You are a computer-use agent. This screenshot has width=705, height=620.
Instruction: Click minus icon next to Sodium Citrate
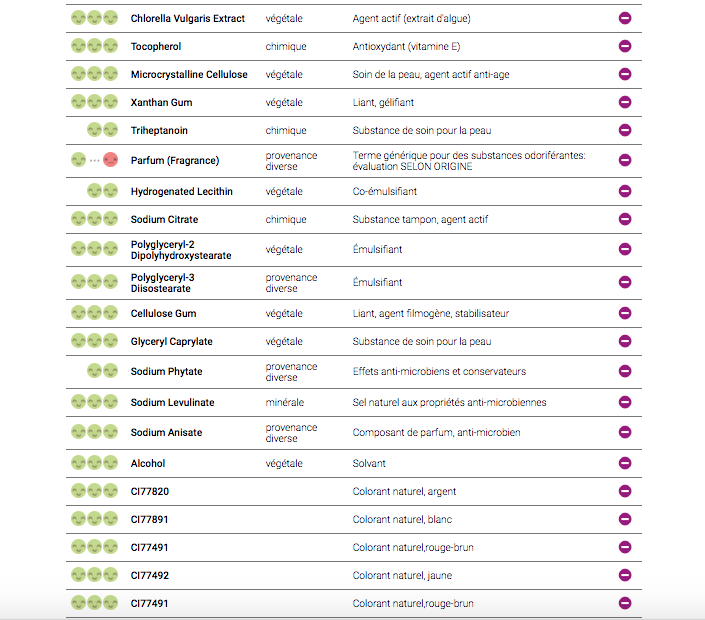coord(625,219)
